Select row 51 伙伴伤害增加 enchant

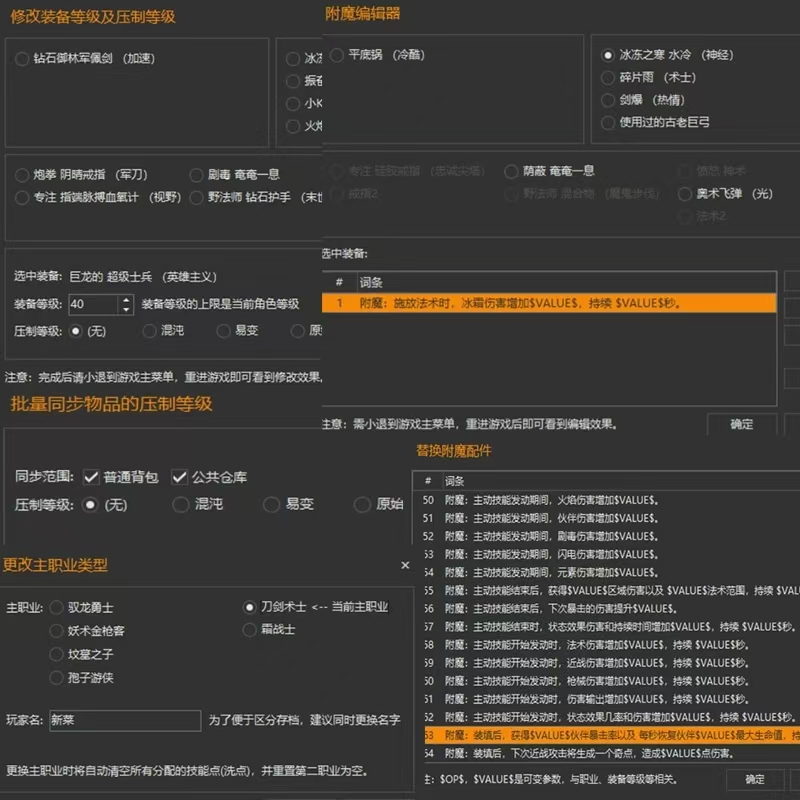click(x=611, y=518)
